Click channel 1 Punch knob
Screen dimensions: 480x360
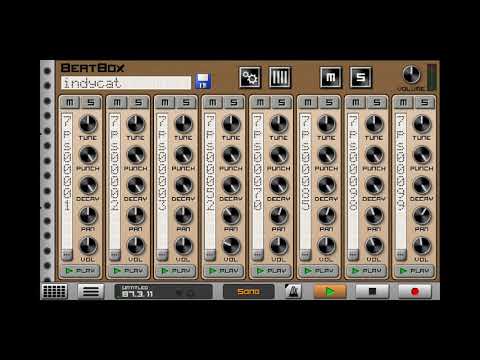[x=88, y=155]
